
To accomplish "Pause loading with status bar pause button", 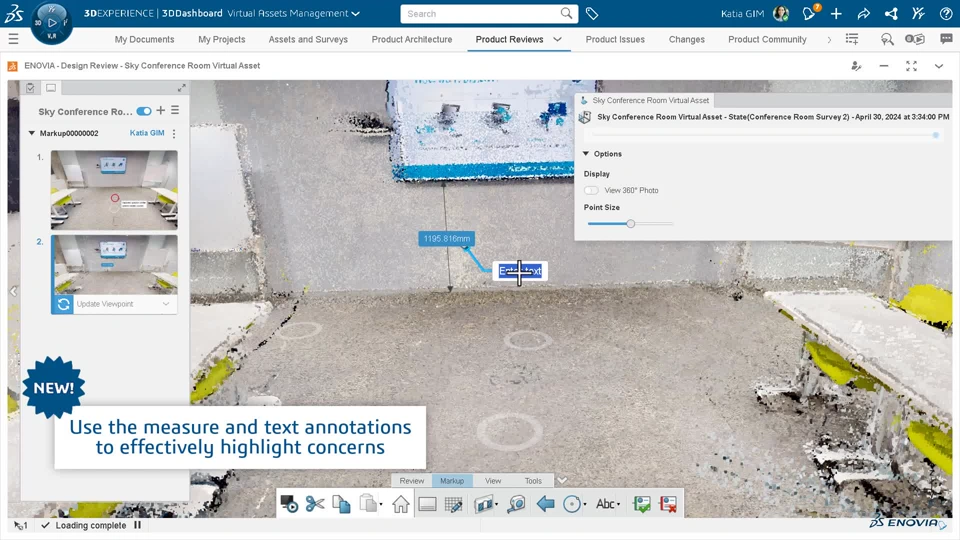I will tap(138, 525).
